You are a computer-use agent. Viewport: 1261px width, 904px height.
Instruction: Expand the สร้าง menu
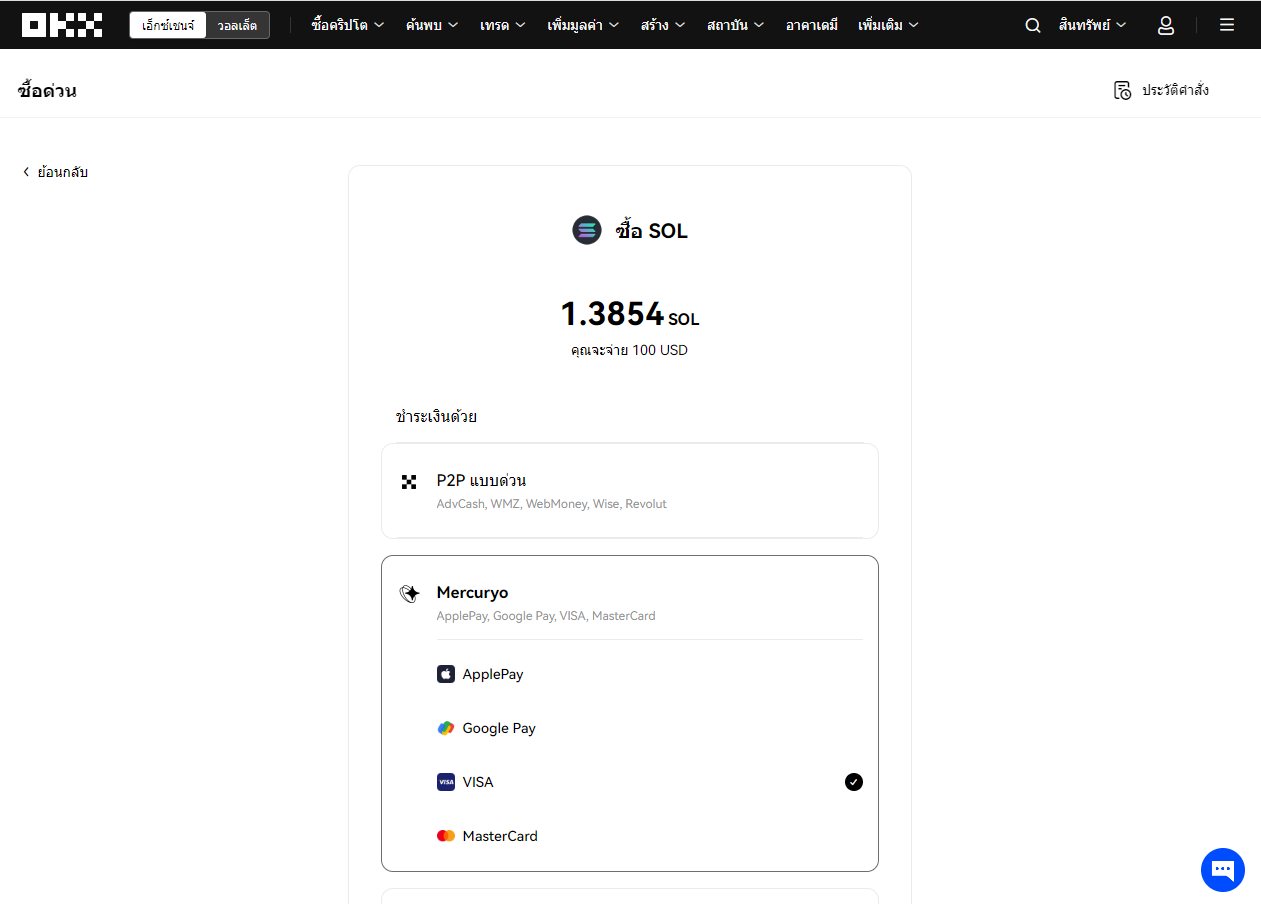[663, 25]
